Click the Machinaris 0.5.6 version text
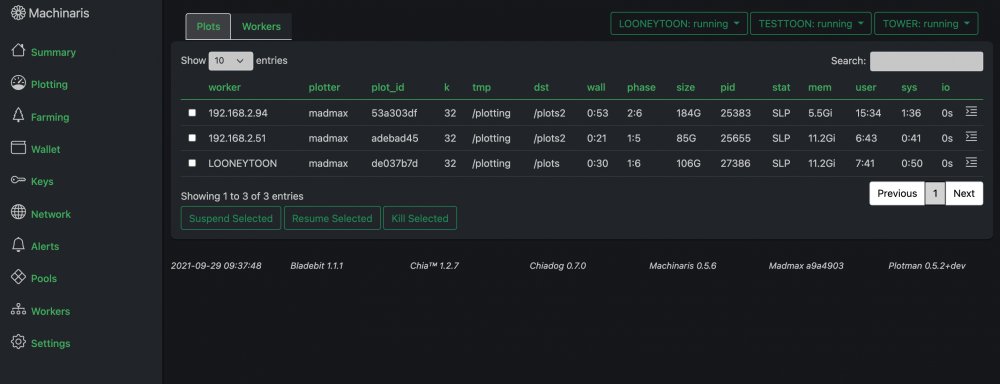1000x384 pixels. tap(682, 265)
